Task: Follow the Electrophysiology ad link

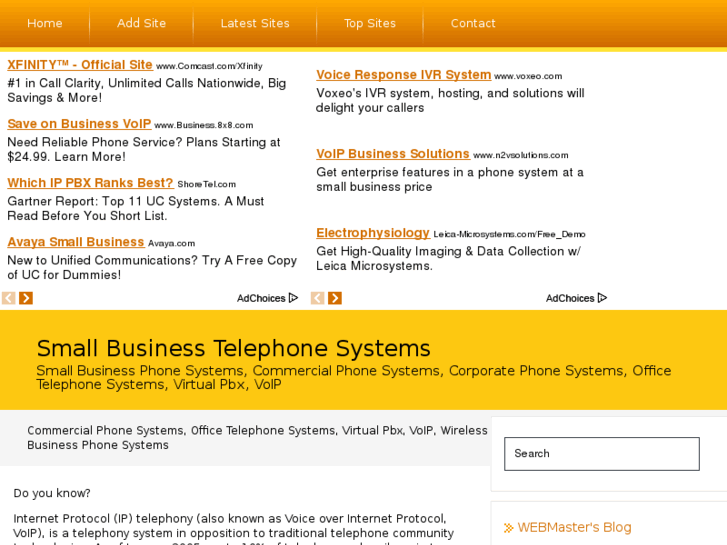Action: coord(373,233)
